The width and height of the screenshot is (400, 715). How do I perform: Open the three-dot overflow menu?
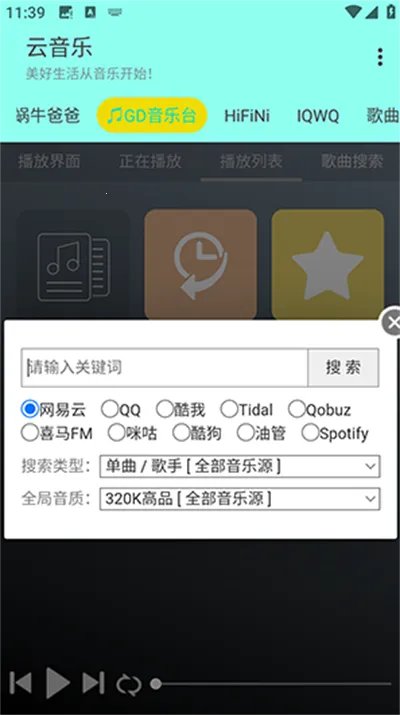380,57
